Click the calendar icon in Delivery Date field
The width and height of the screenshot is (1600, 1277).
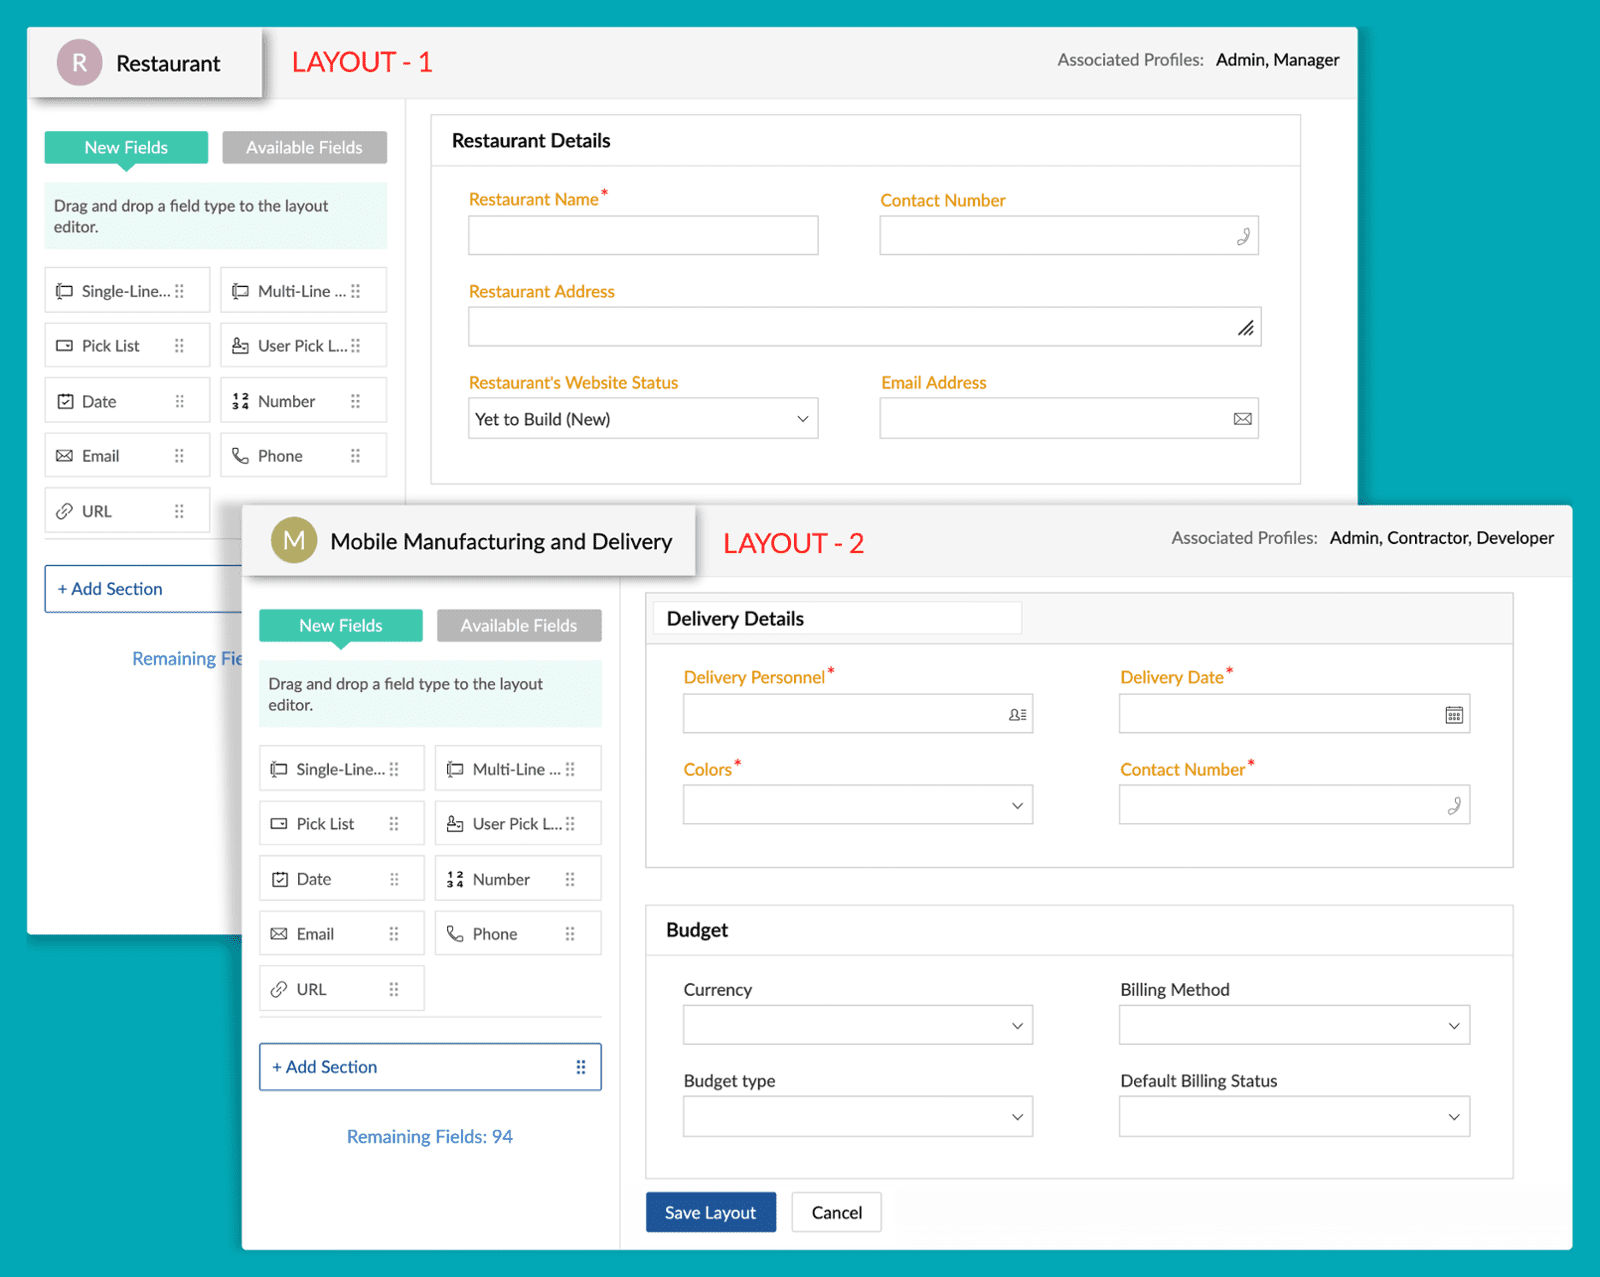pyautogui.click(x=1454, y=715)
